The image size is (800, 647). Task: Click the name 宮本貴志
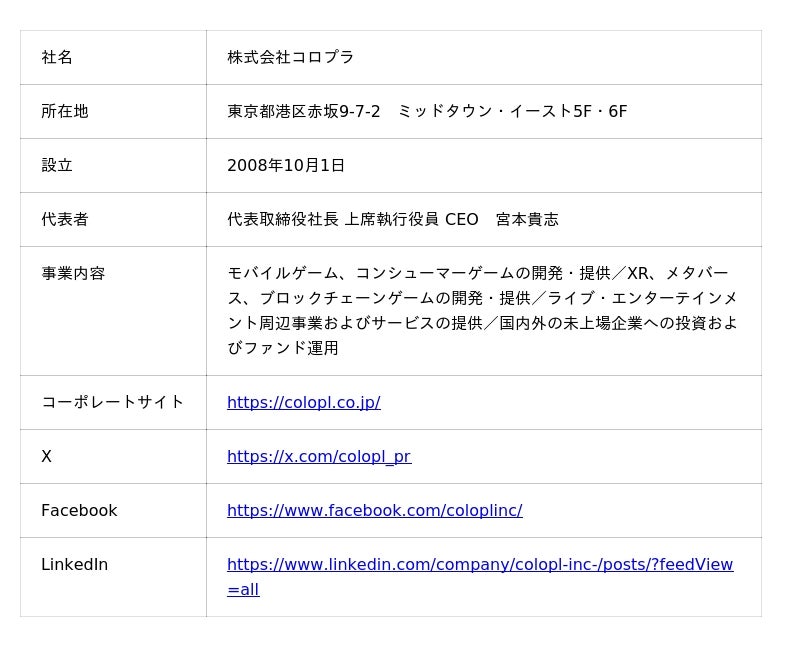coord(527,219)
